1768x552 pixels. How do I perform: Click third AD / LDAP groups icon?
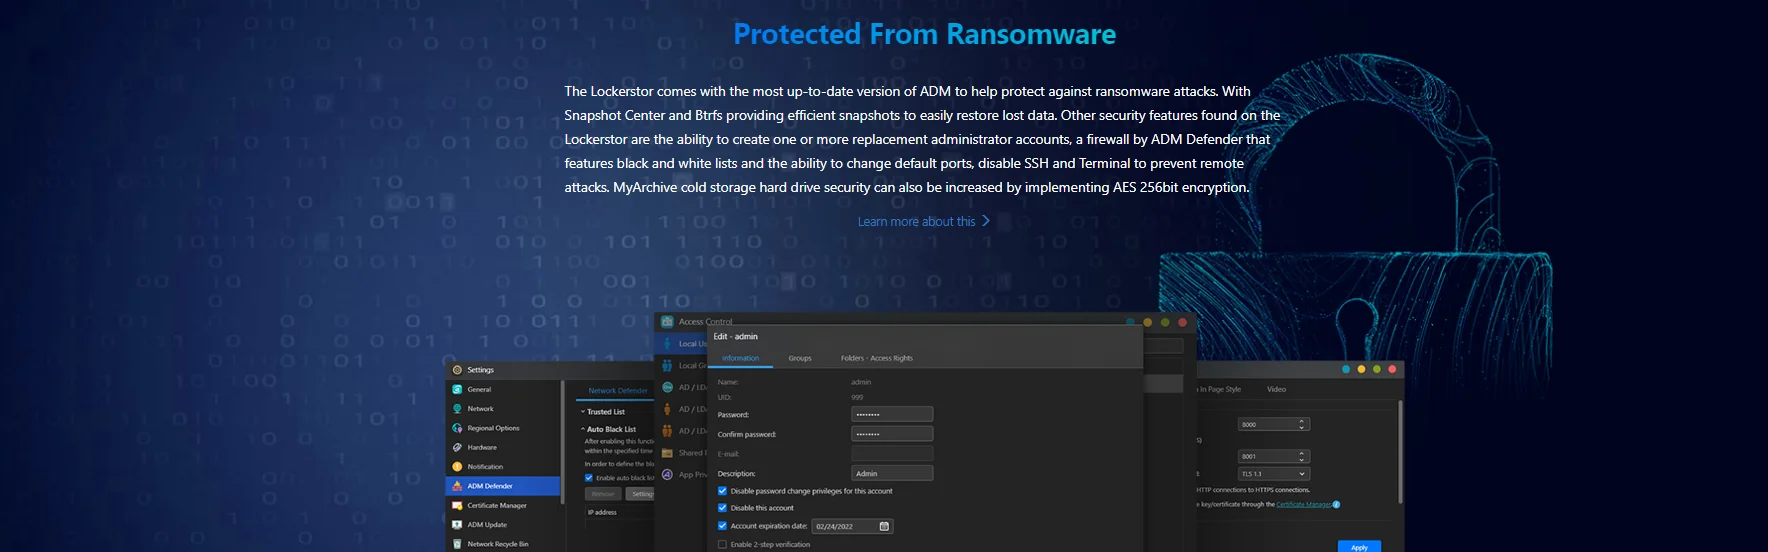667,431
